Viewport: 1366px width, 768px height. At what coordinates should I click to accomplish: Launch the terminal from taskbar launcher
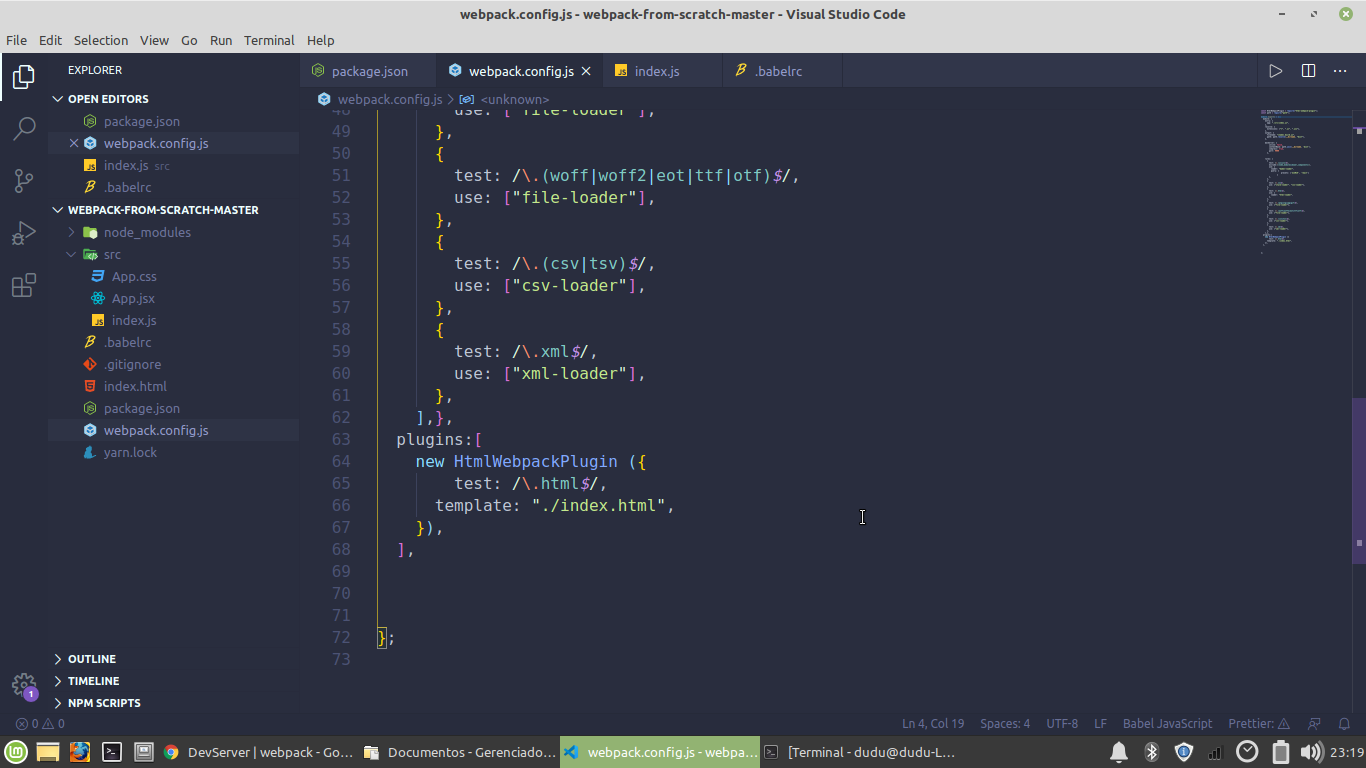pyautogui.click(x=112, y=752)
